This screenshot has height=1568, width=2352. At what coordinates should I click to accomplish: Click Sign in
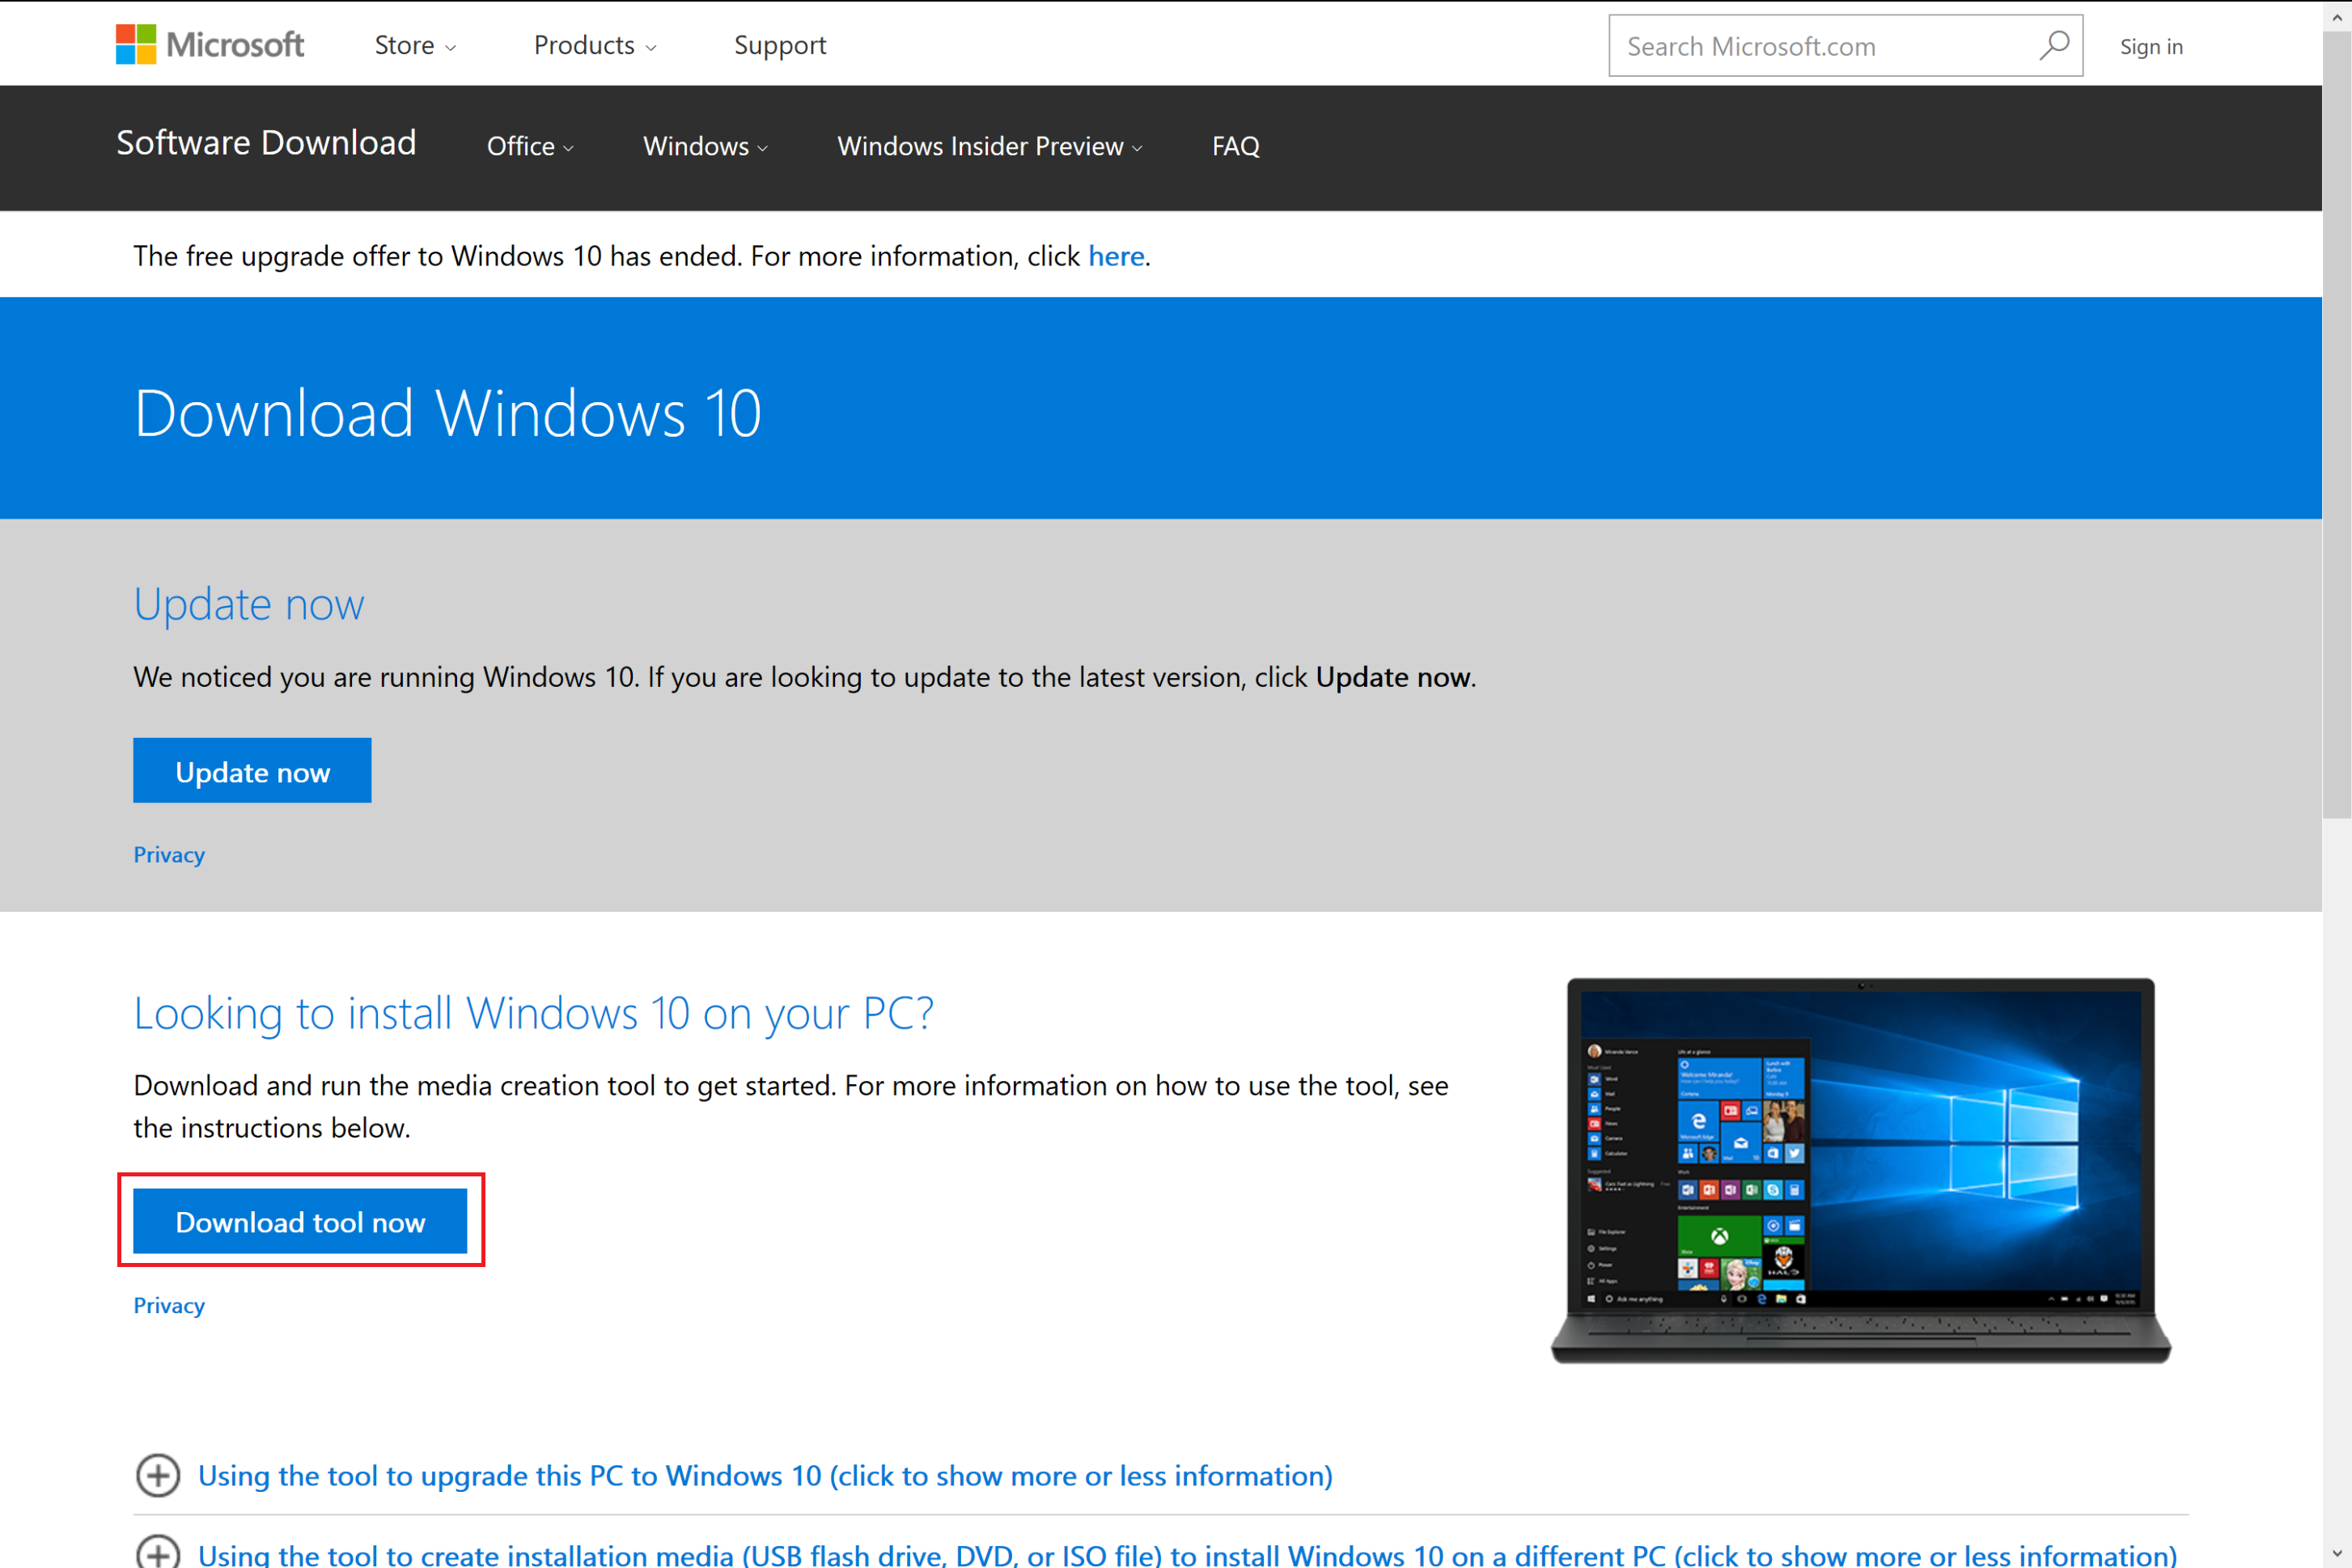point(2151,46)
